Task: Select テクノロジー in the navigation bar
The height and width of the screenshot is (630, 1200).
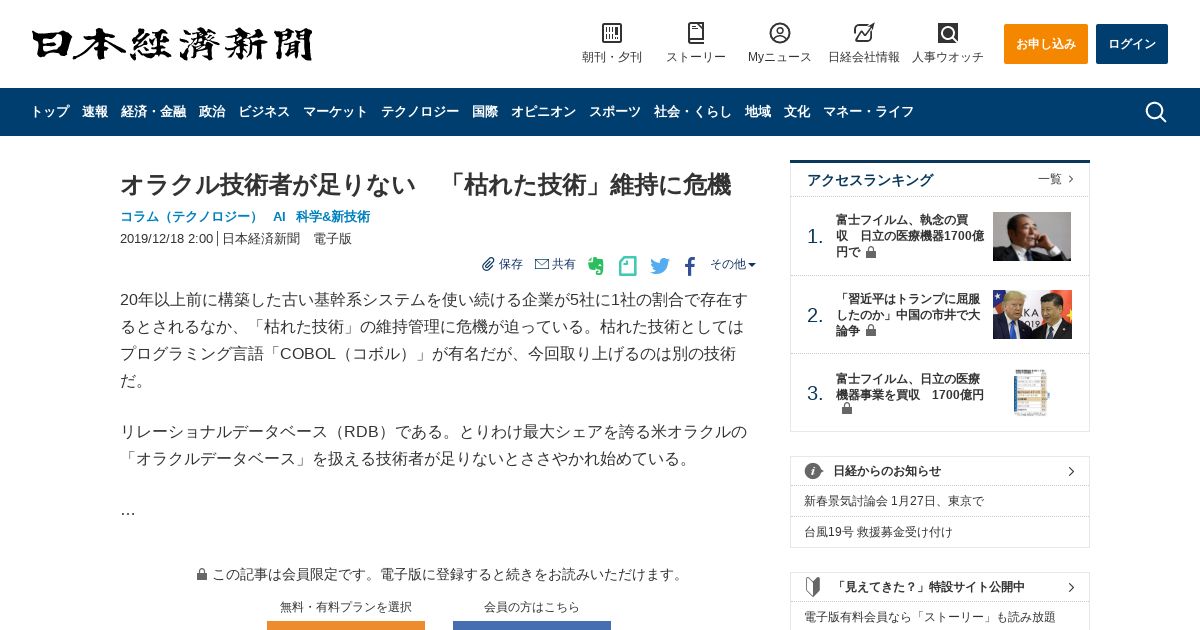Action: coord(420,112)
